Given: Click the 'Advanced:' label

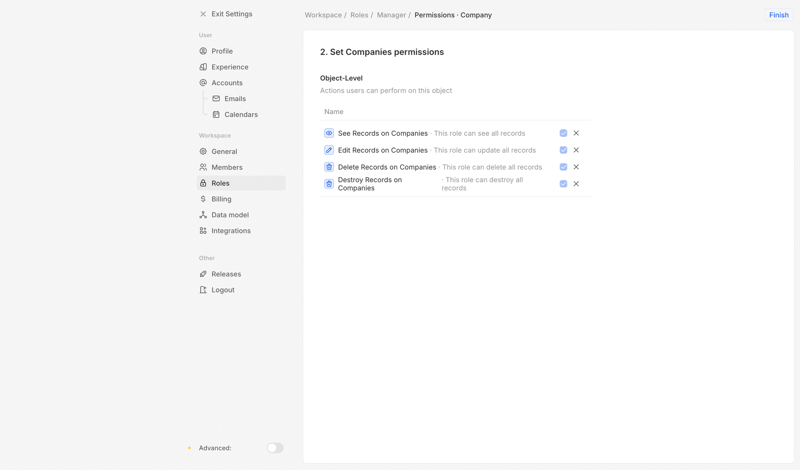Looking at the screenshot, I should [215, 448].
